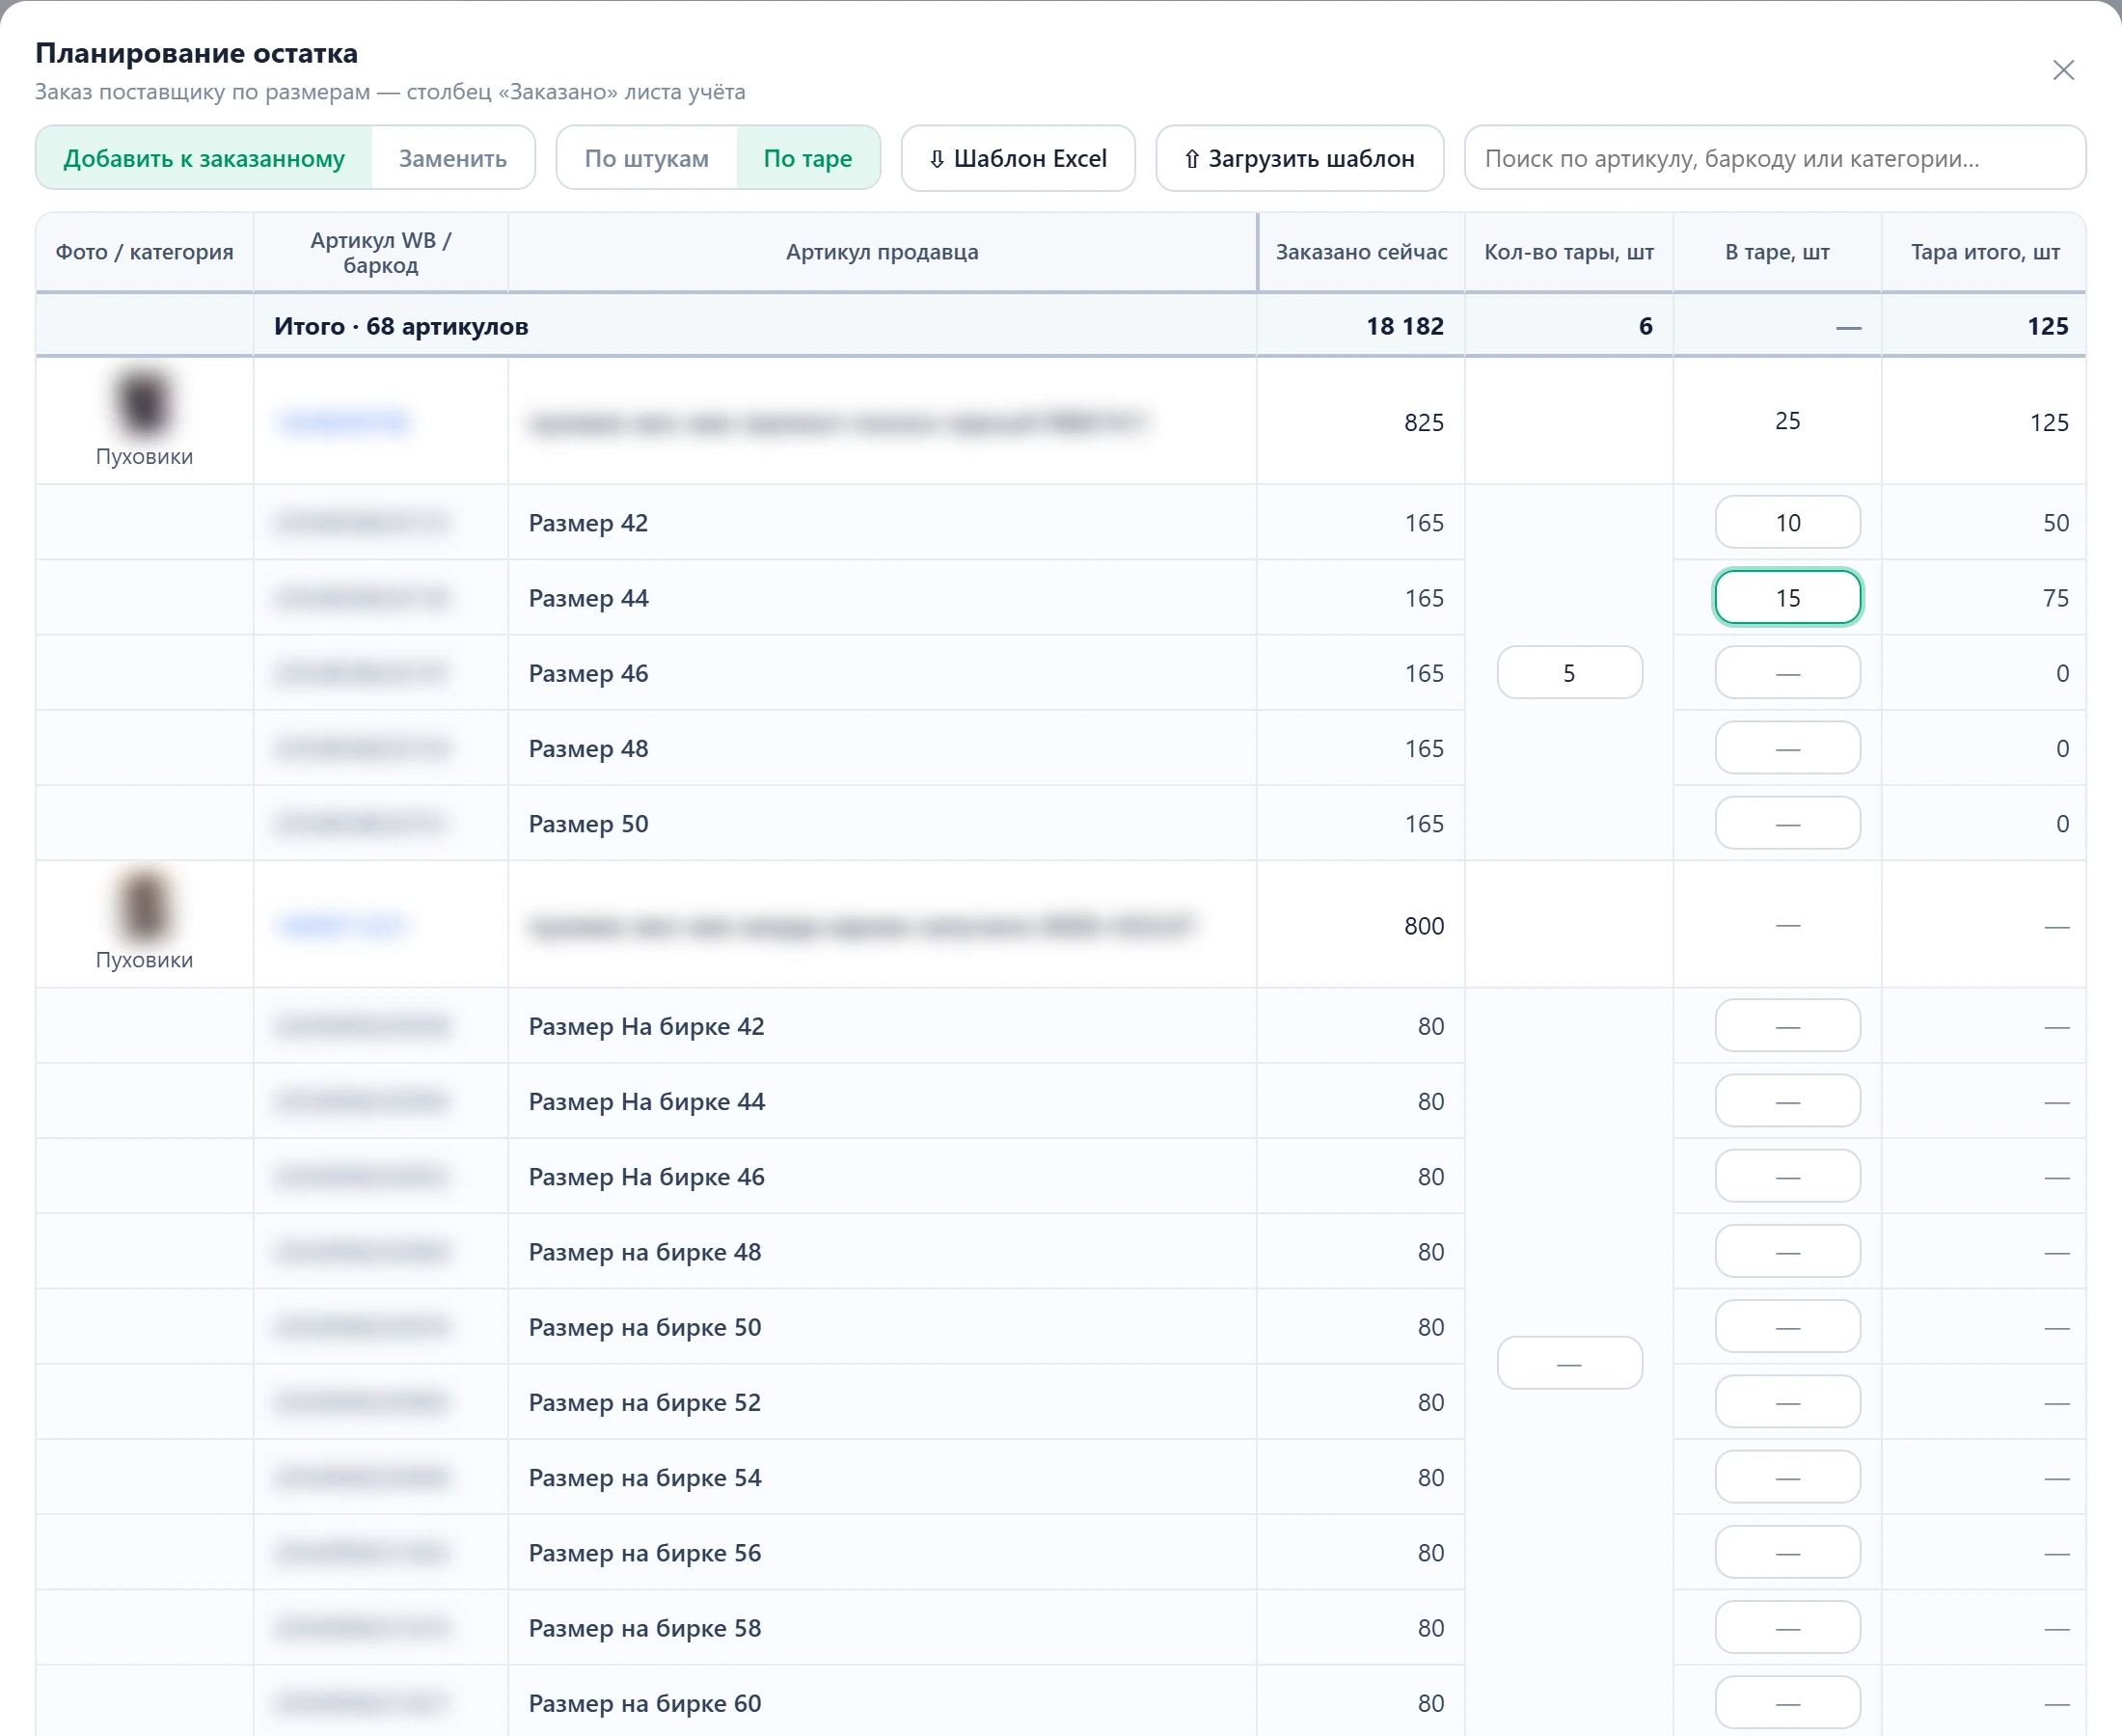This screenshot has height=1736, width=2122.
Task: Click total value 18 182
Action: pyautogui.click(x=1405, y=326)
